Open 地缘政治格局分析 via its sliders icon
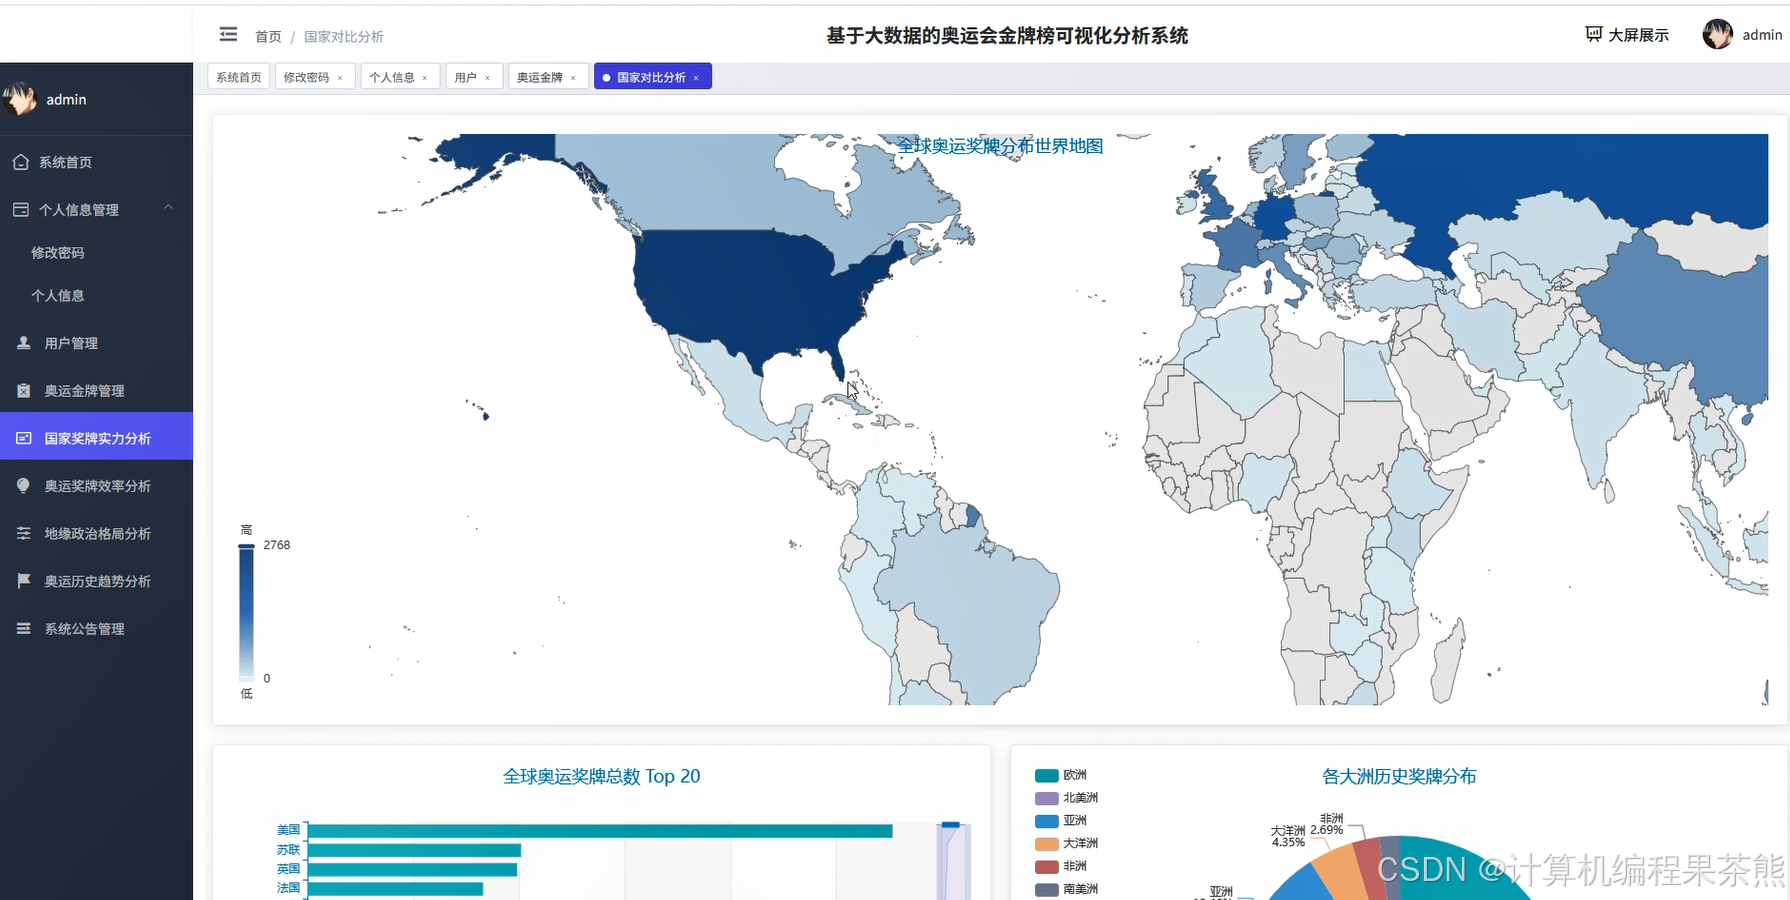 24,534
